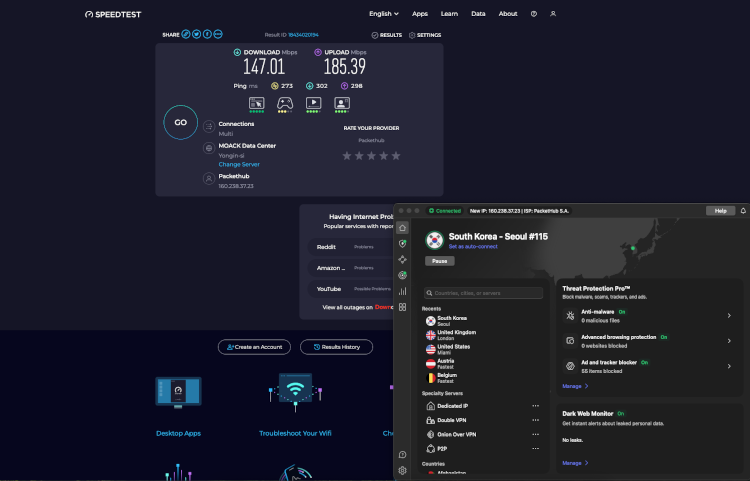This screenshot has width=750, height=481.
Task: Click the Help button in VPN window
Action: [720, 211]
